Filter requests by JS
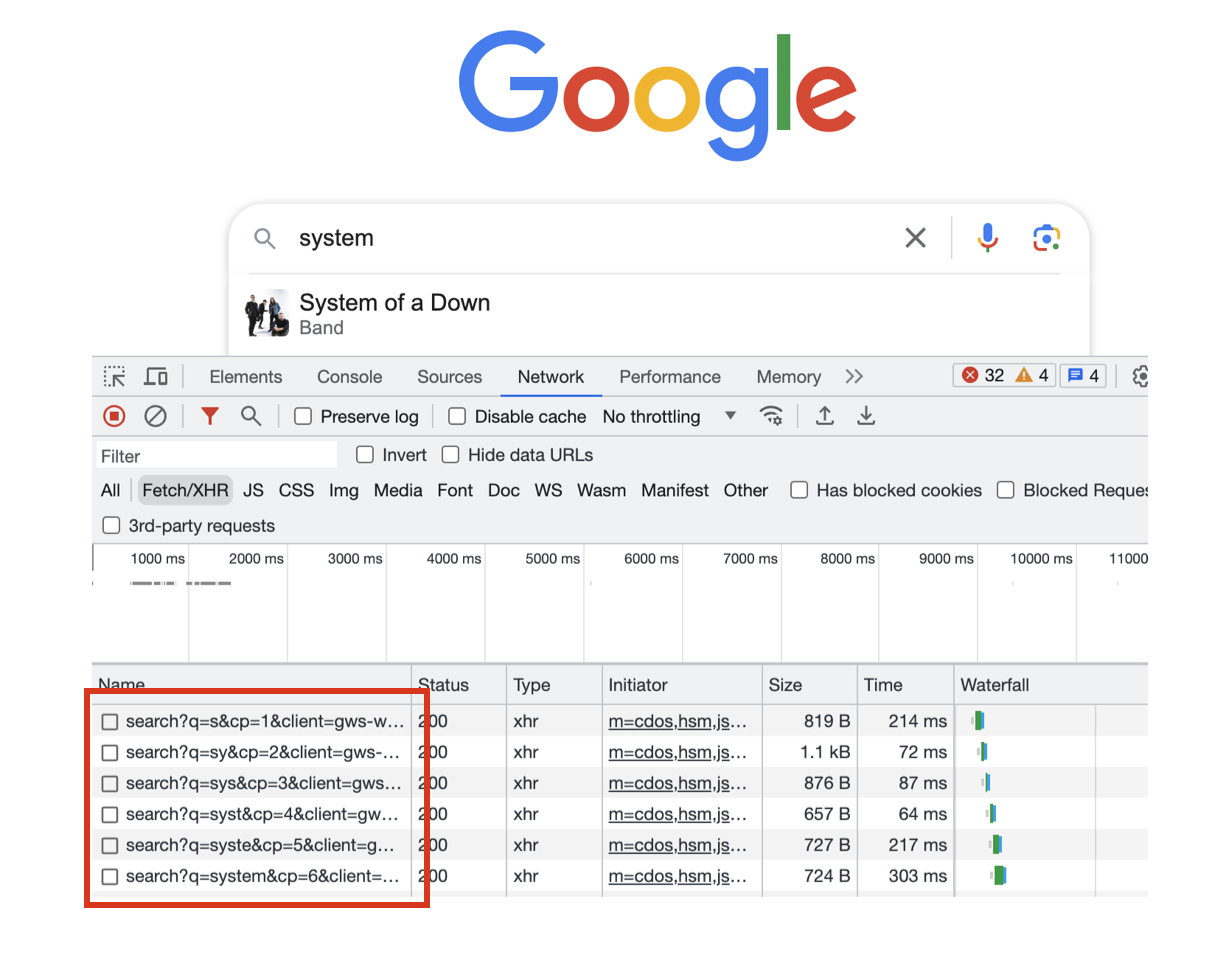This screenshot has height=966, width=1222. pos(254,491)
